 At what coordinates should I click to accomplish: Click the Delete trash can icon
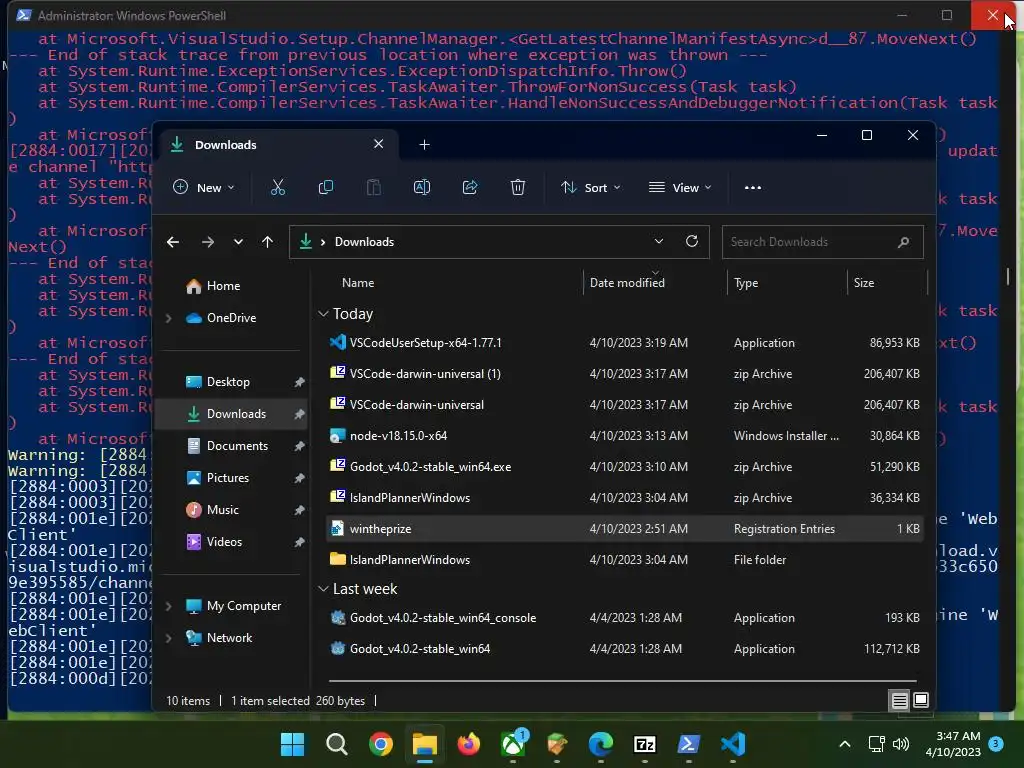(518, 187)
